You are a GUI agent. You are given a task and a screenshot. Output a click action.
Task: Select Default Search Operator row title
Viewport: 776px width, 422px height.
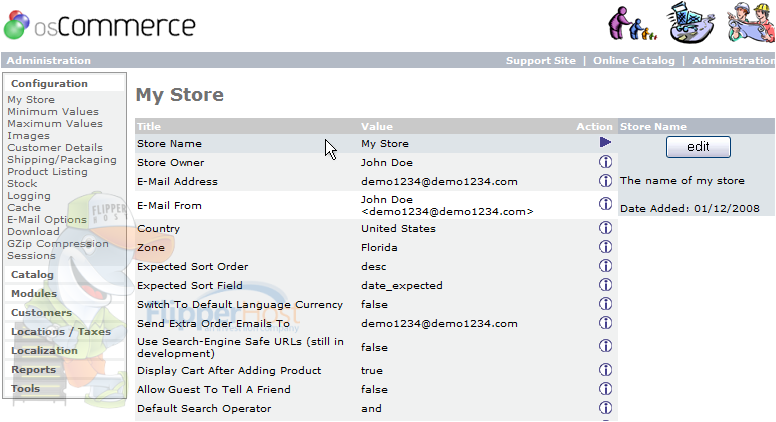coord(204,409)
